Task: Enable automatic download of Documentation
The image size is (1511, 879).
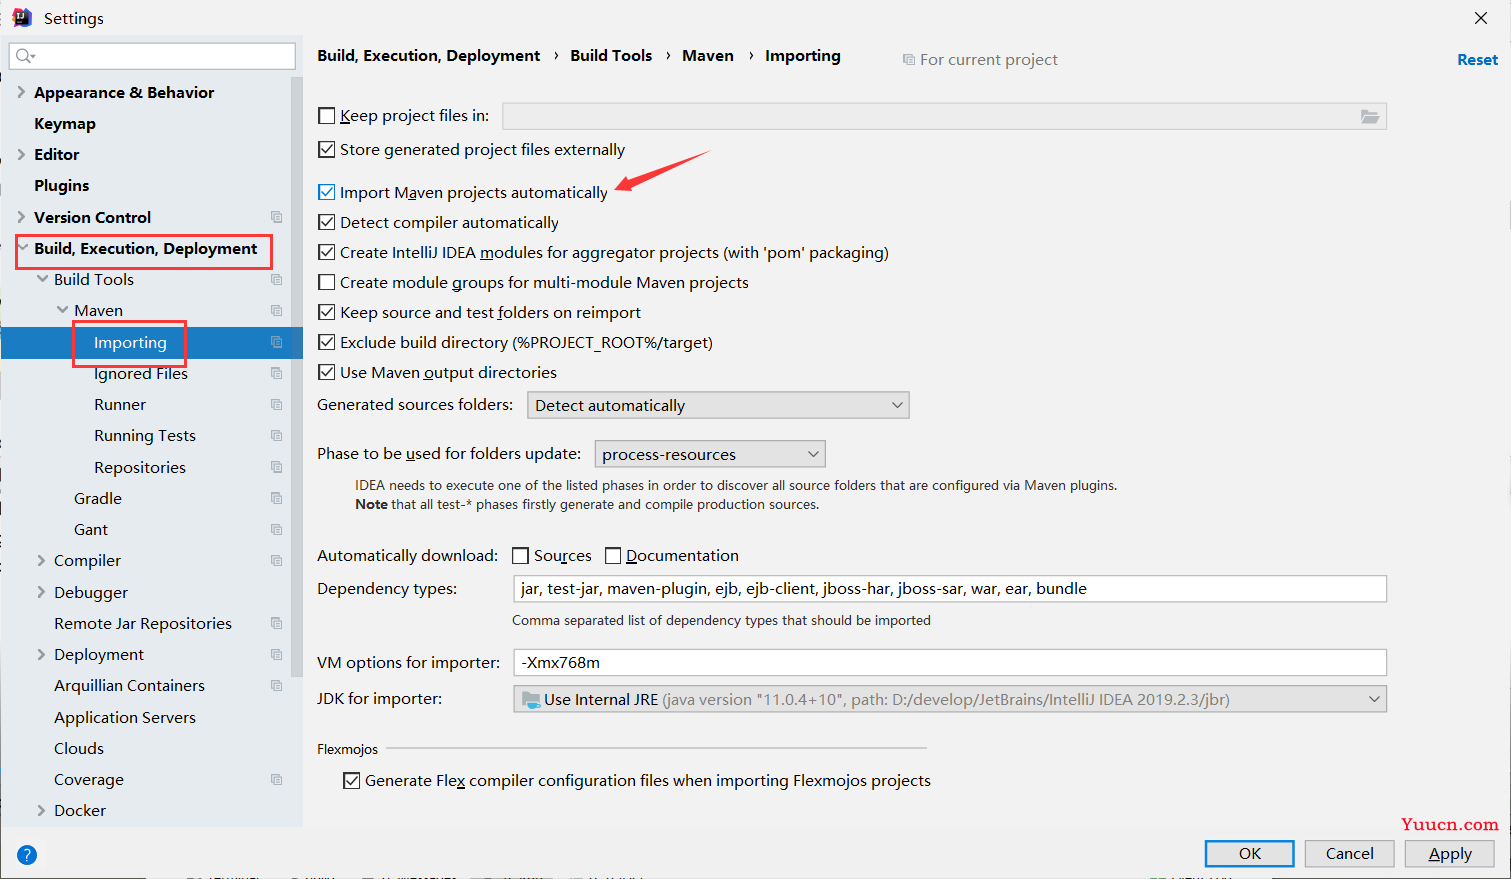Action: click(x=614, y=556)
